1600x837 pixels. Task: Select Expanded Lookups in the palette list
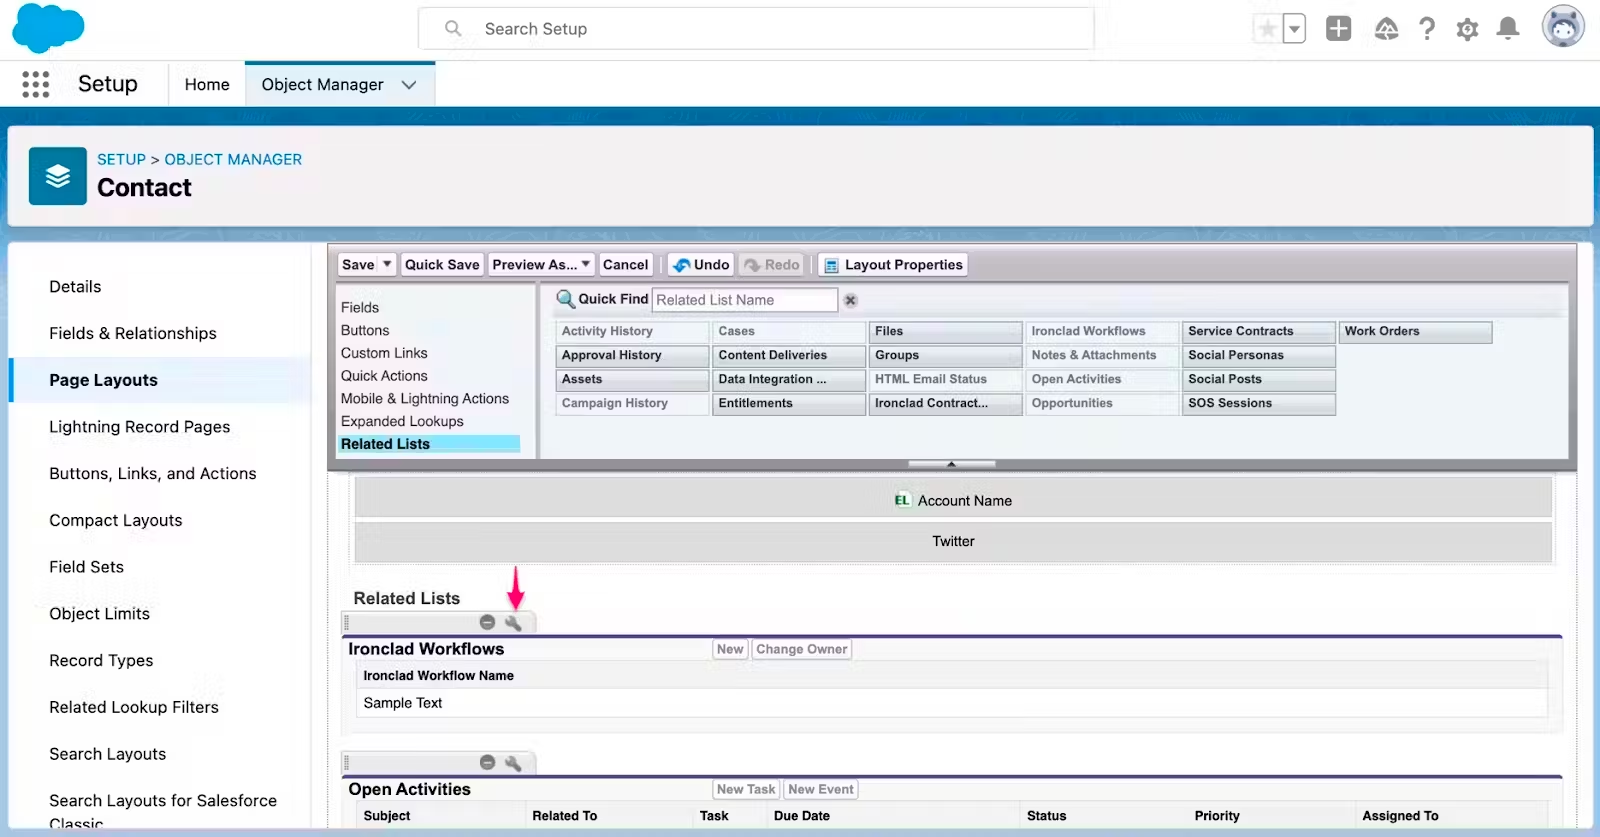402,422
